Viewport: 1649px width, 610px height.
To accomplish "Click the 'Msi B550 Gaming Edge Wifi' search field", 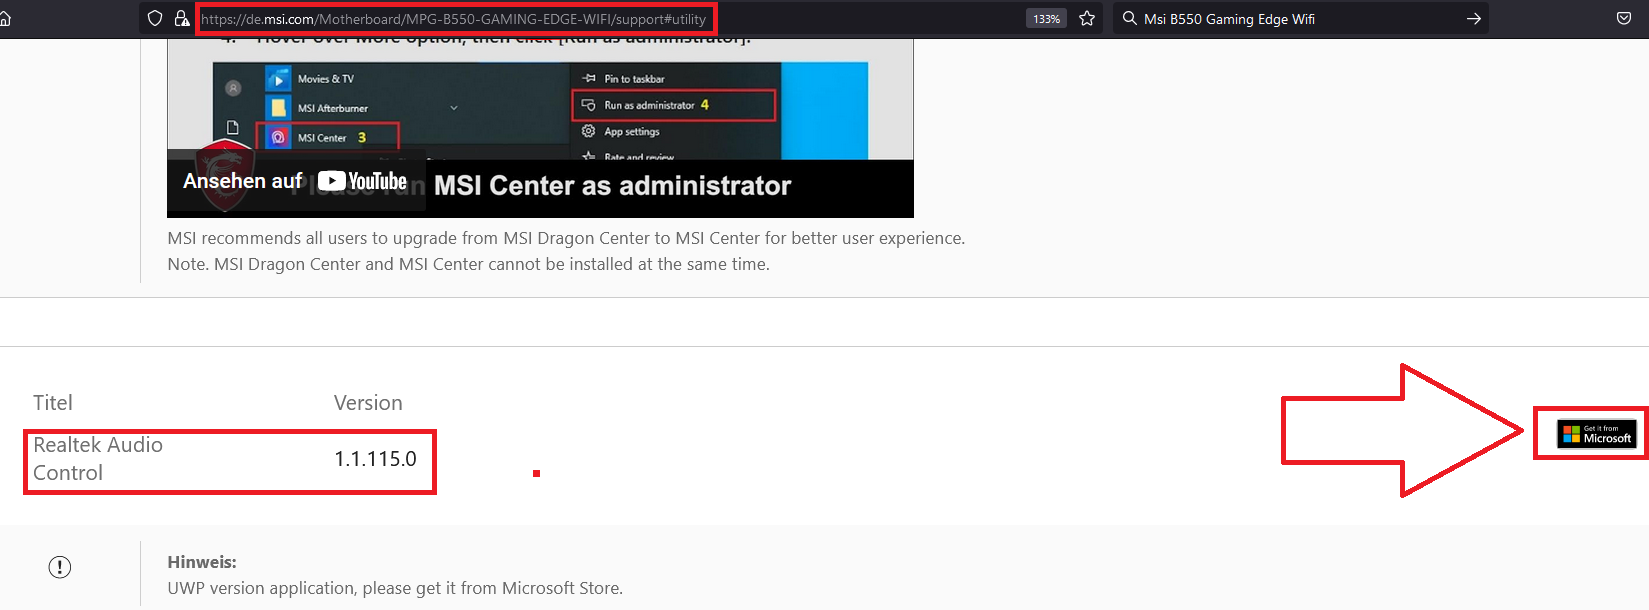I will tap(1300, 19).
